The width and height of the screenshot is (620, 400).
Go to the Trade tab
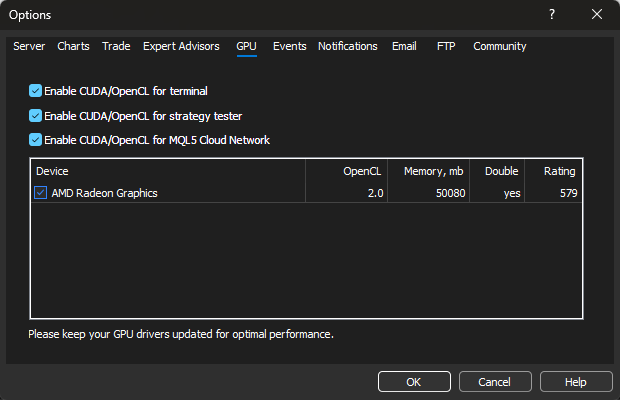[116, 46]
